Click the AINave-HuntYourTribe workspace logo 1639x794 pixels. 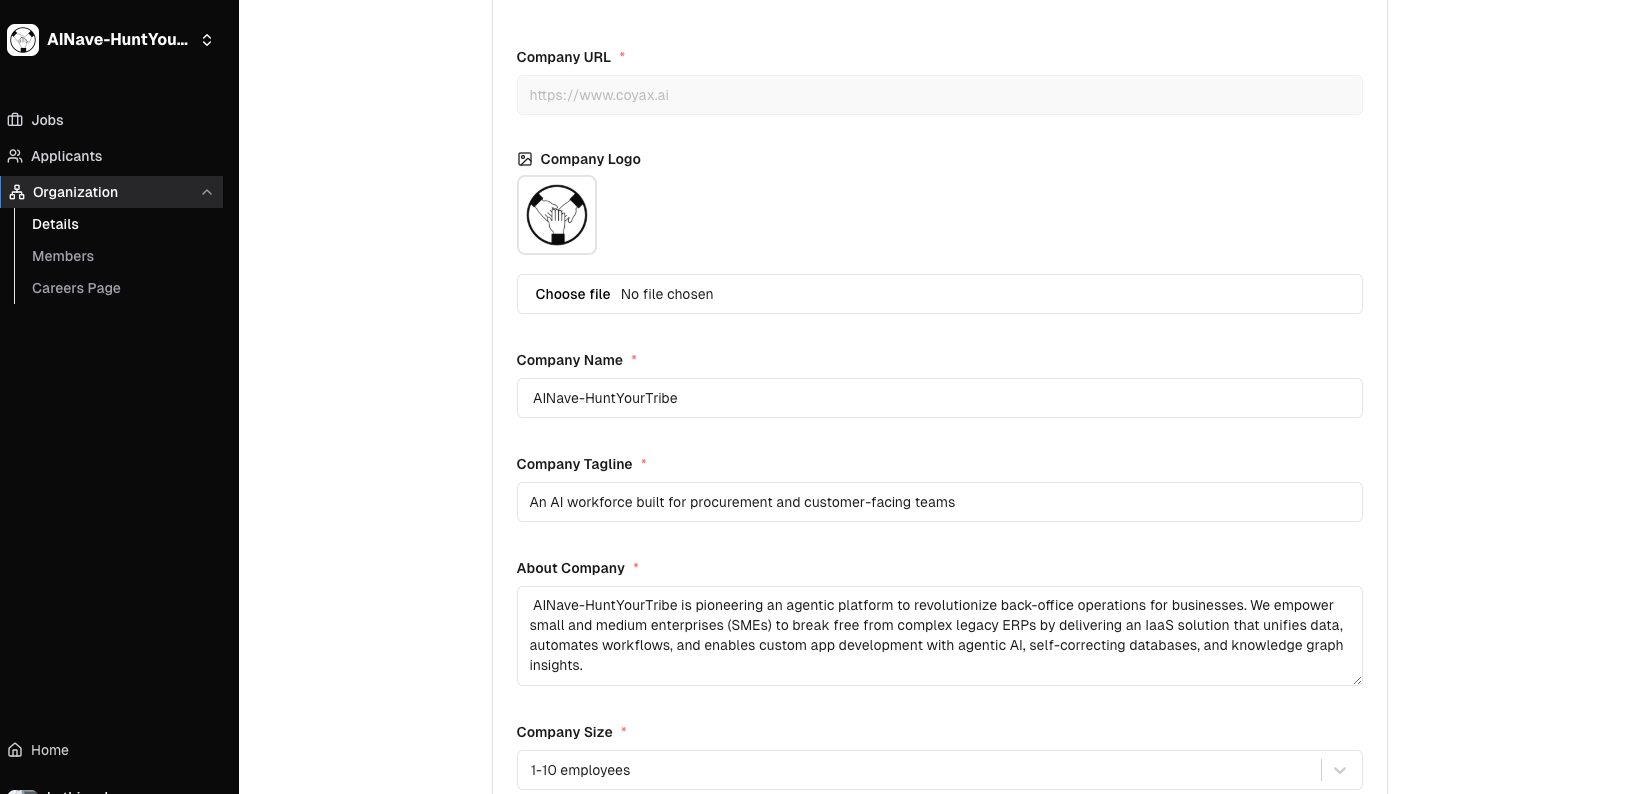23,40
